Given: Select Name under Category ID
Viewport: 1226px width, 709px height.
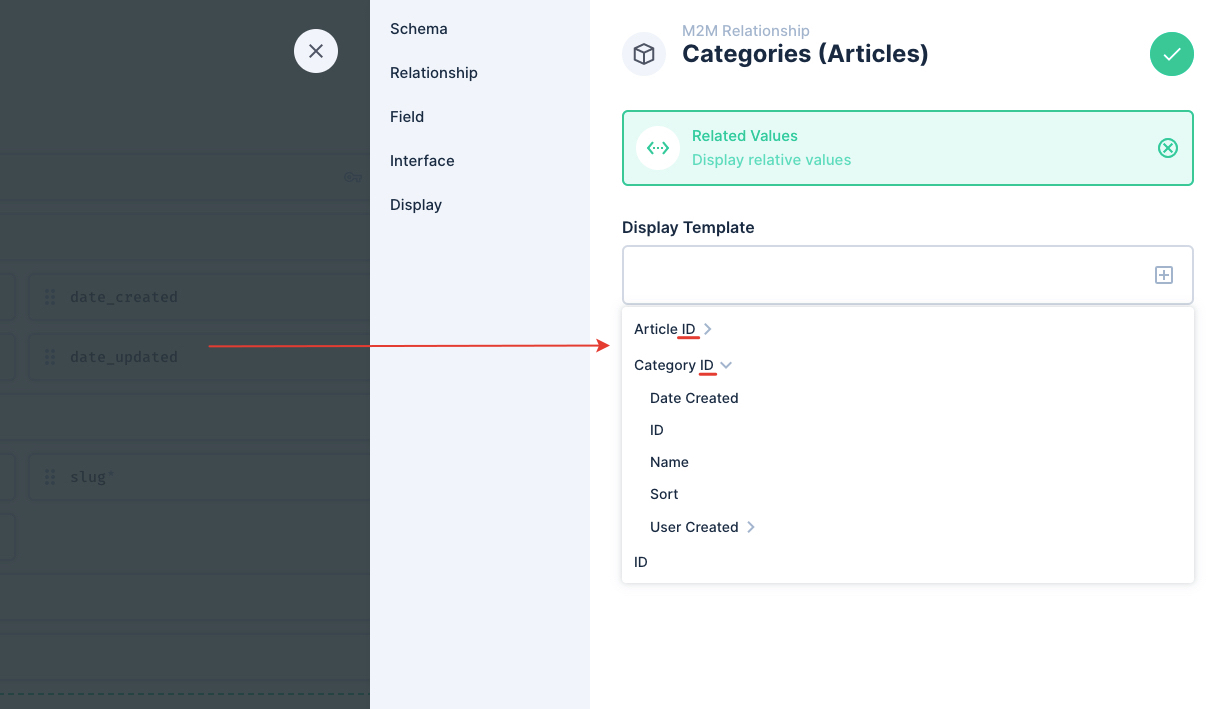Looking at the screenshot, I should [669, 462].
